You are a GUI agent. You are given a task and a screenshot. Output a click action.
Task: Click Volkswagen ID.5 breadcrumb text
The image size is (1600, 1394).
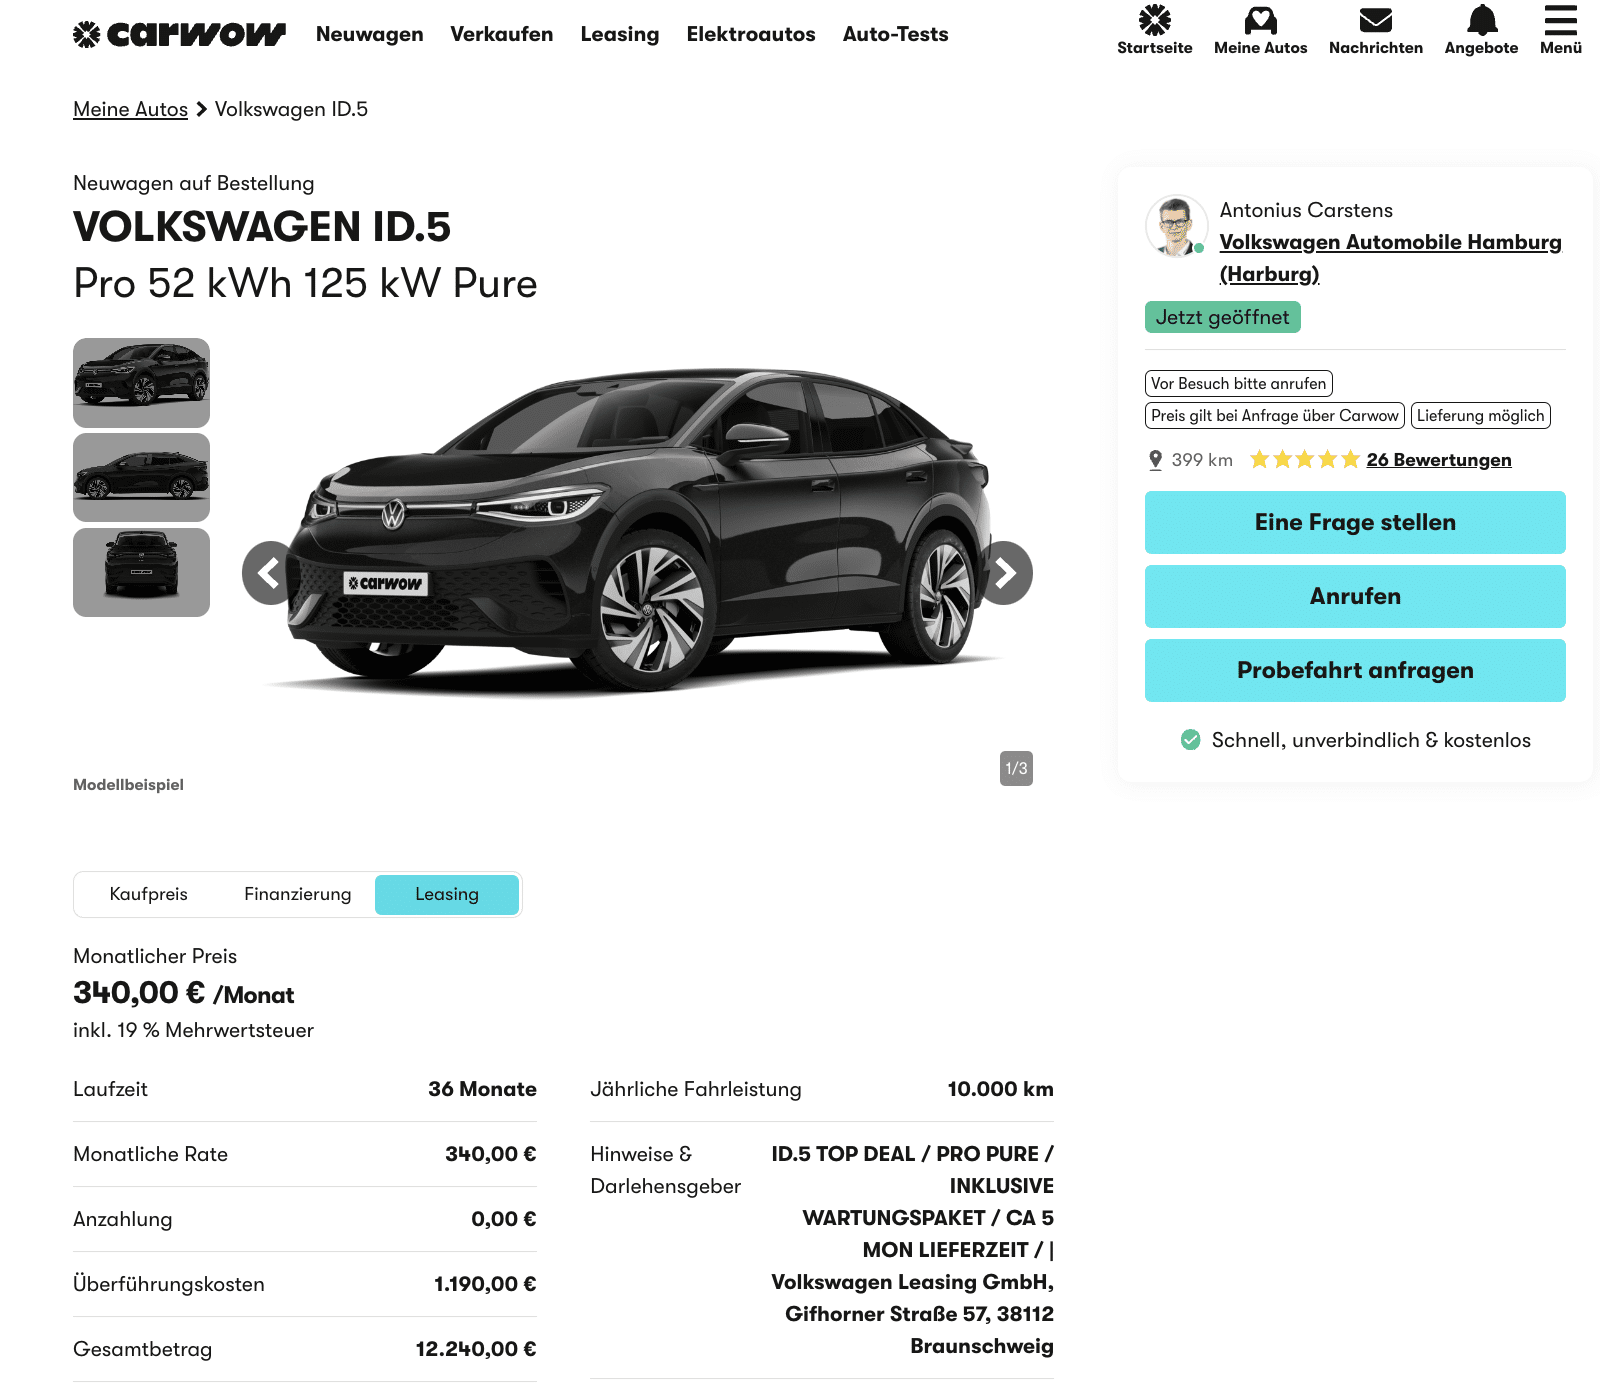click(x=291, y=109)
